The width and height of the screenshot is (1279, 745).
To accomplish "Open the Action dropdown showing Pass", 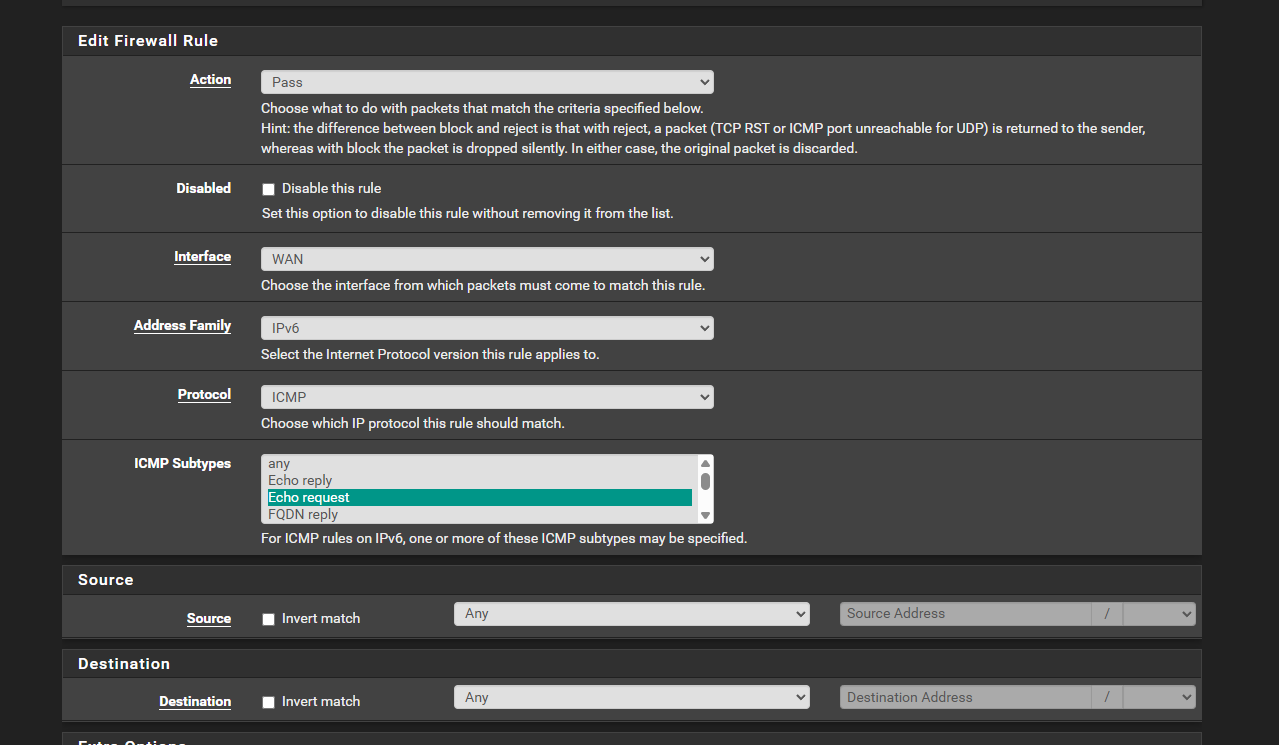I will [x=487, y=82].
